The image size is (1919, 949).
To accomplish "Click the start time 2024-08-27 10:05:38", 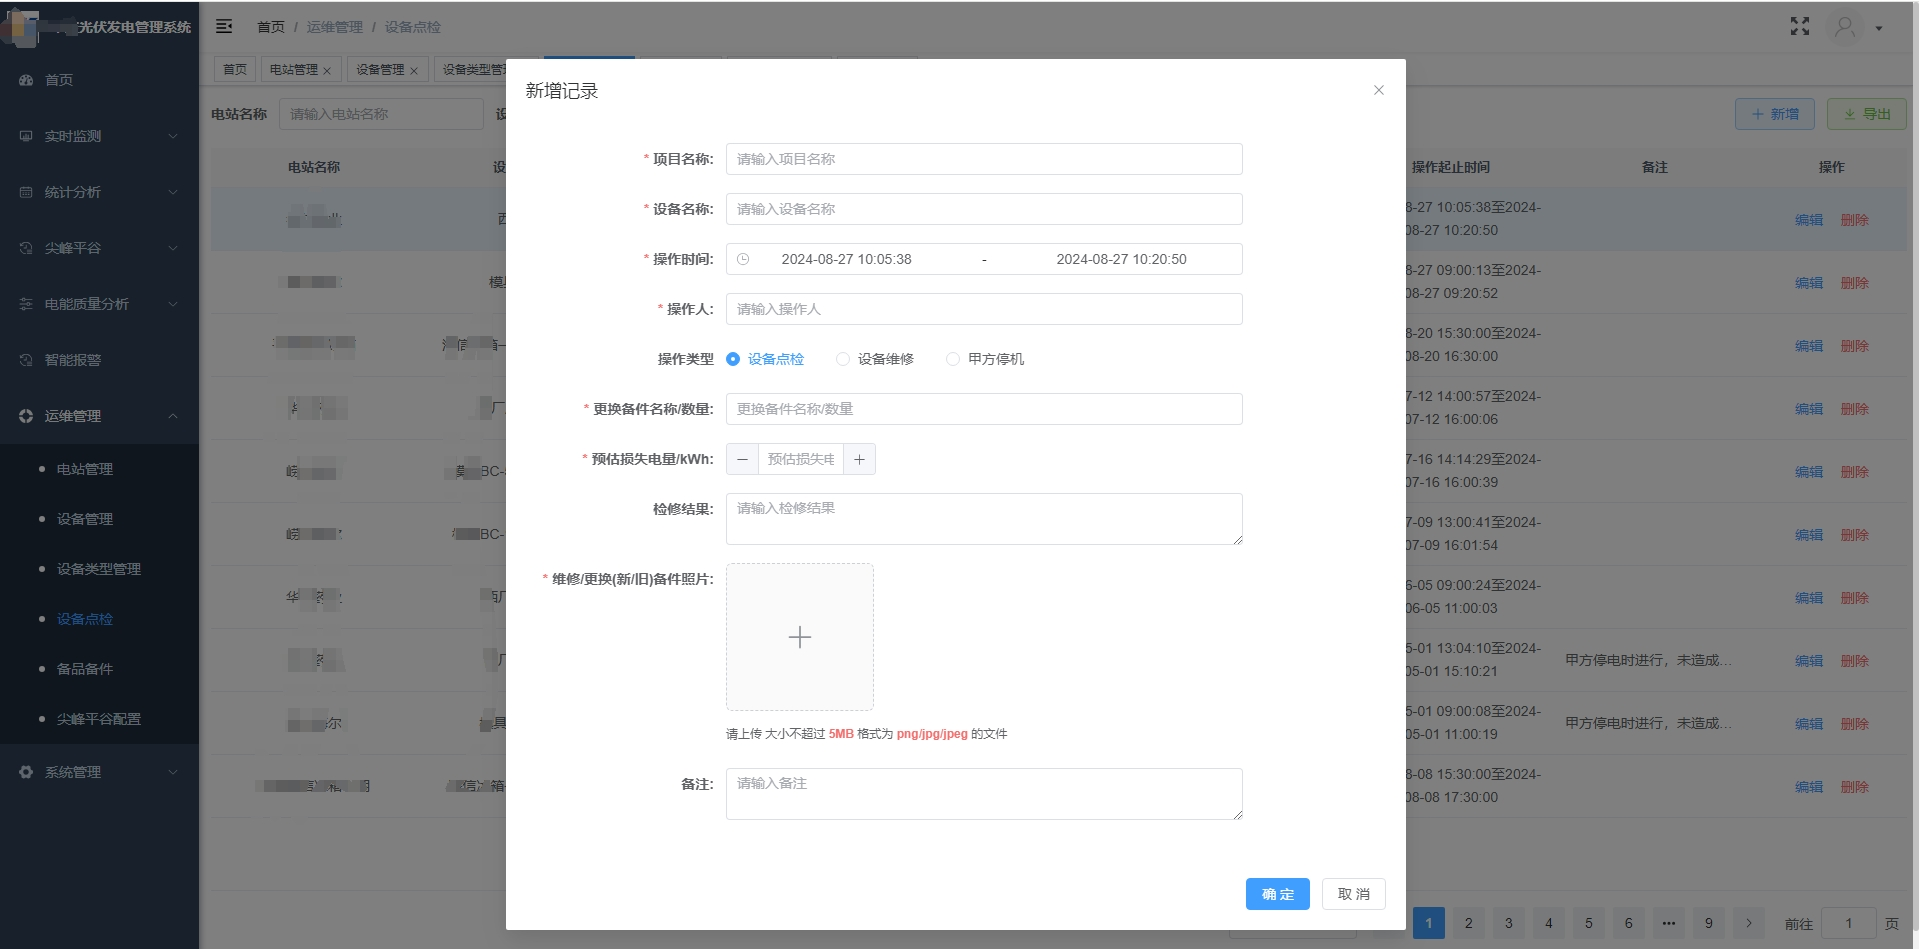I will point(846,259).
